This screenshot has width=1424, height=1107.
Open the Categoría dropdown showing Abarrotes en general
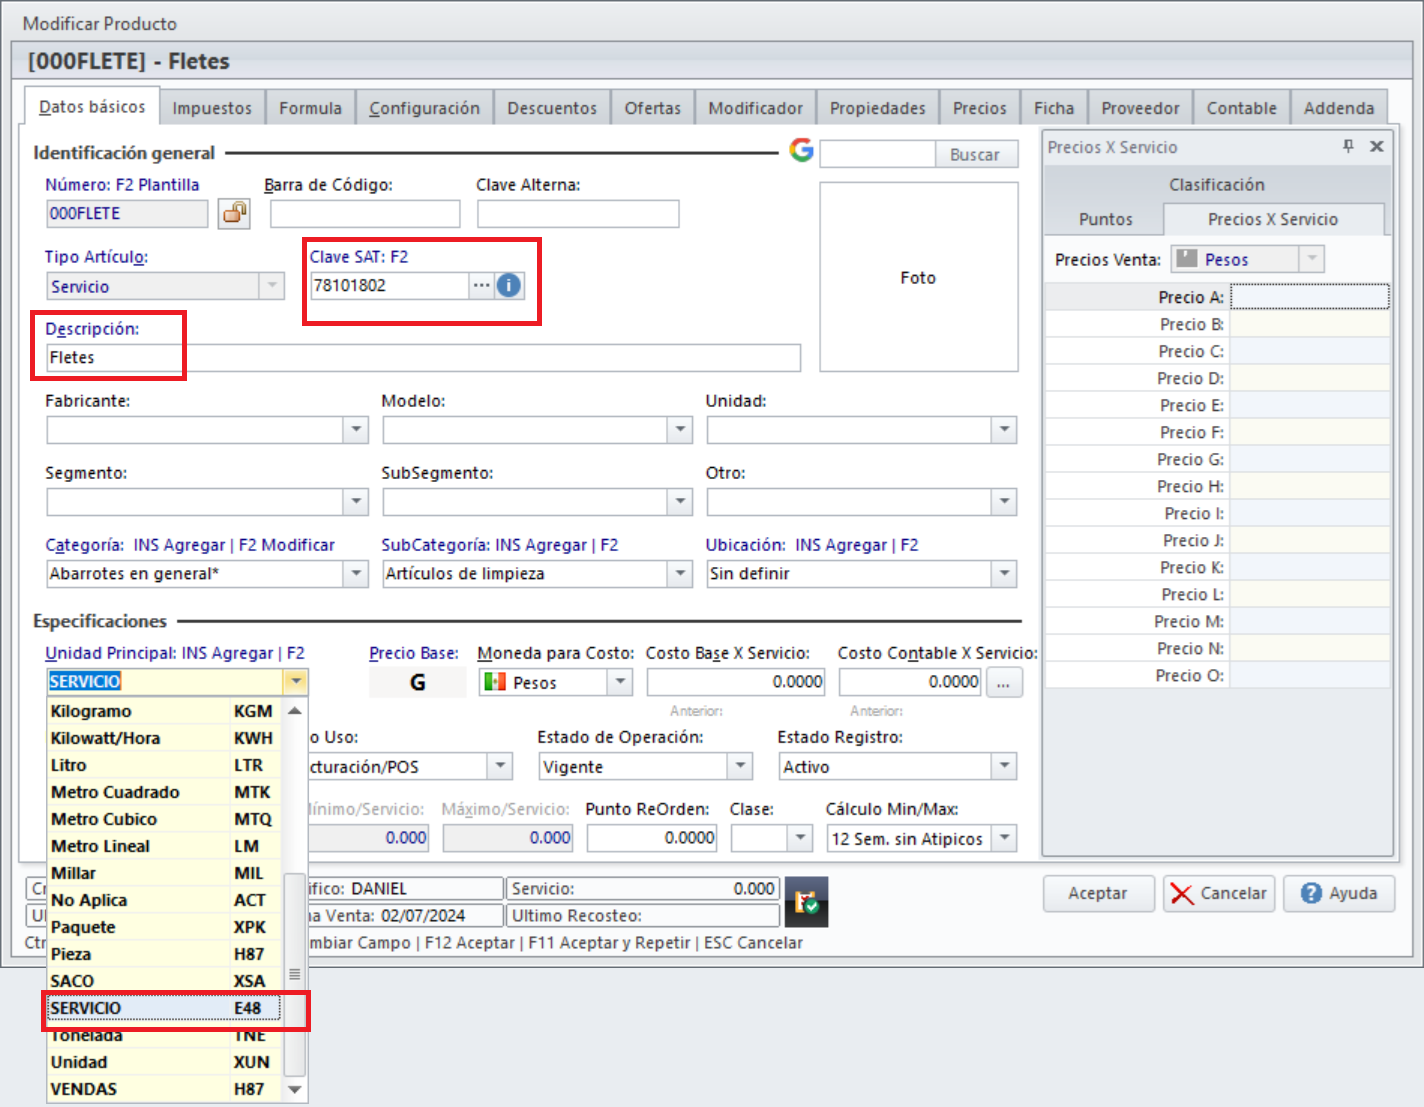[356, 574]
